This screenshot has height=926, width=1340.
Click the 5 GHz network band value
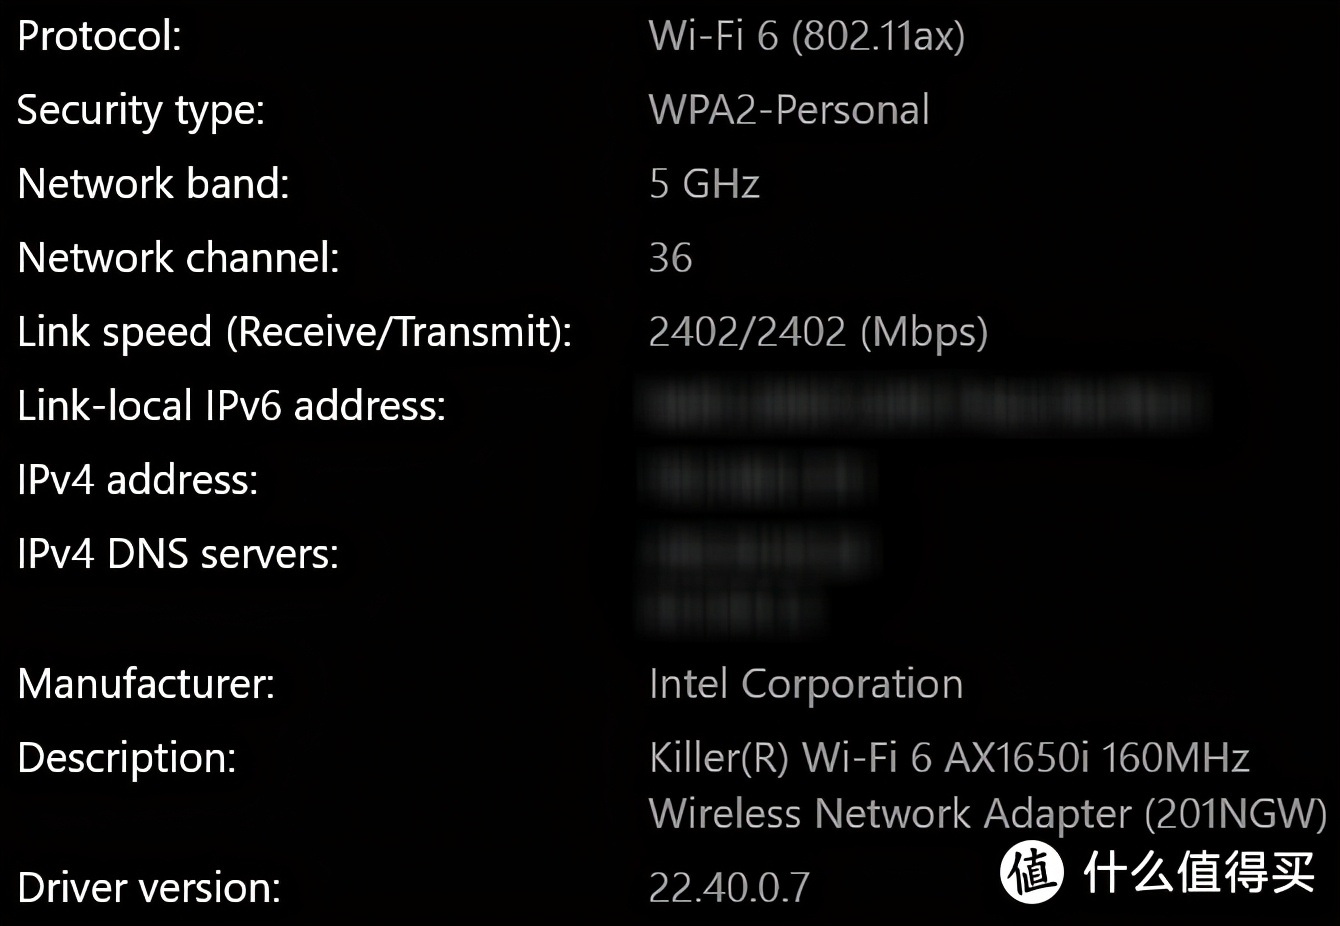(704, 184)
